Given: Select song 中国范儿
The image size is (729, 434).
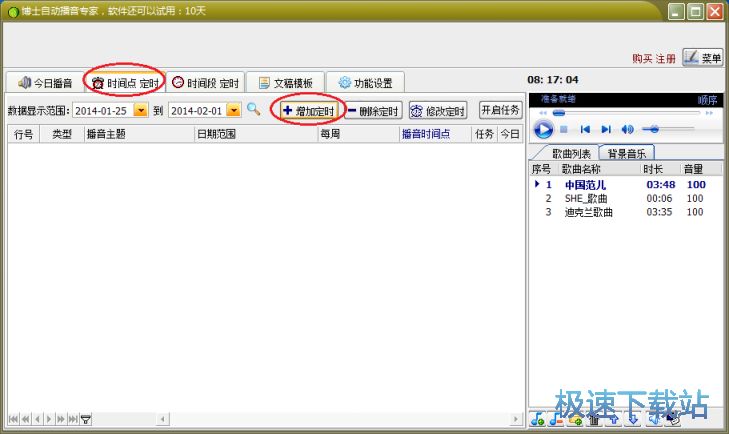Looking at the screenshot, I should (585, 185).
